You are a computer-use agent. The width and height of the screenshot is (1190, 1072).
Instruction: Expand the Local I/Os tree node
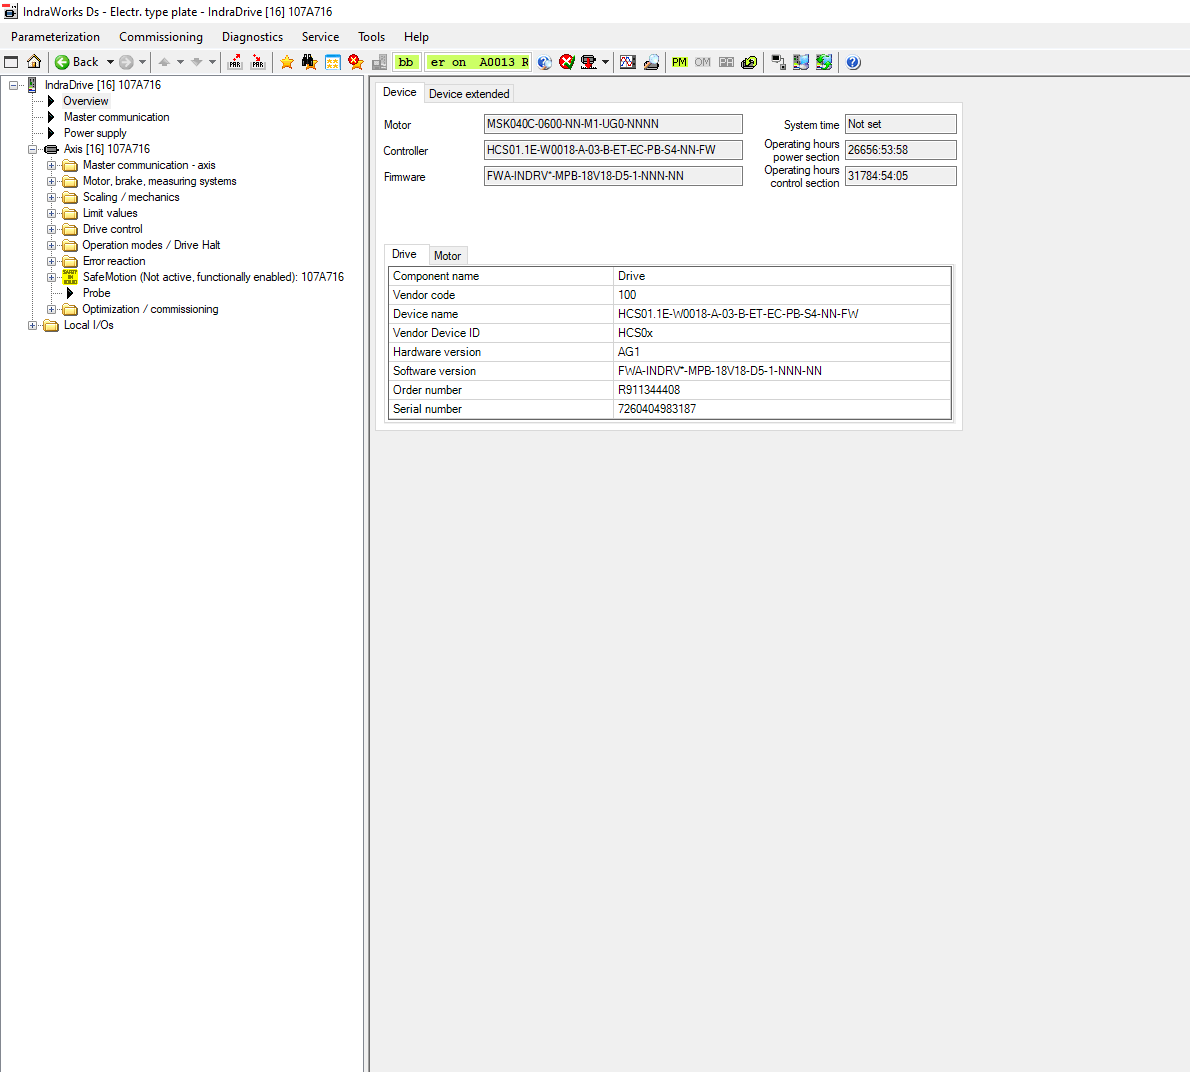(33, 325)
